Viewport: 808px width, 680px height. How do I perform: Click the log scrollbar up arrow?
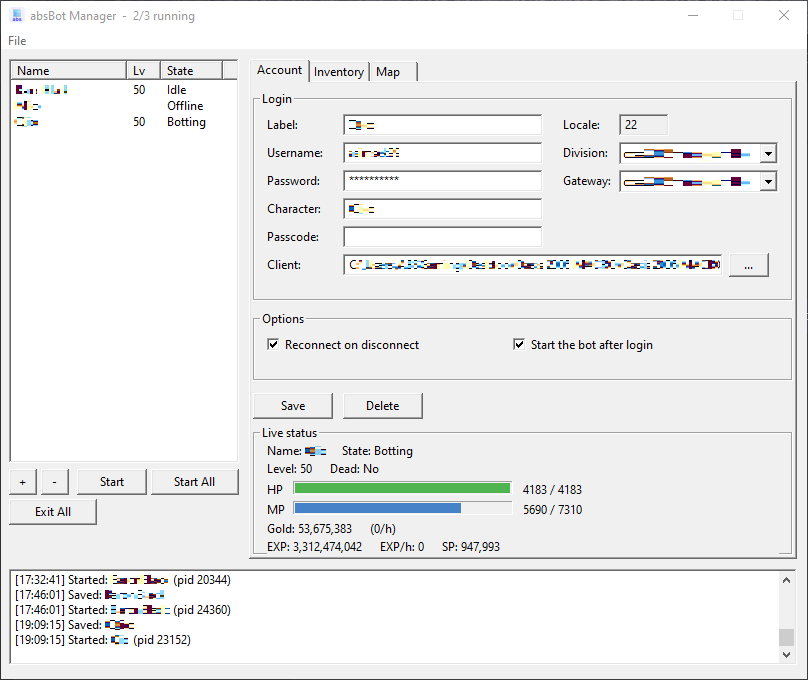pos(786,581)
